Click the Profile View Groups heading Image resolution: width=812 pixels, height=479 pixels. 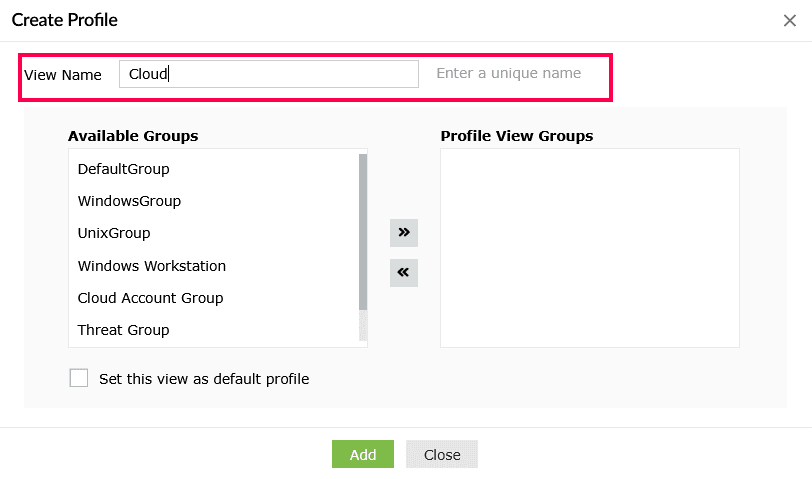tap(517, 136)
